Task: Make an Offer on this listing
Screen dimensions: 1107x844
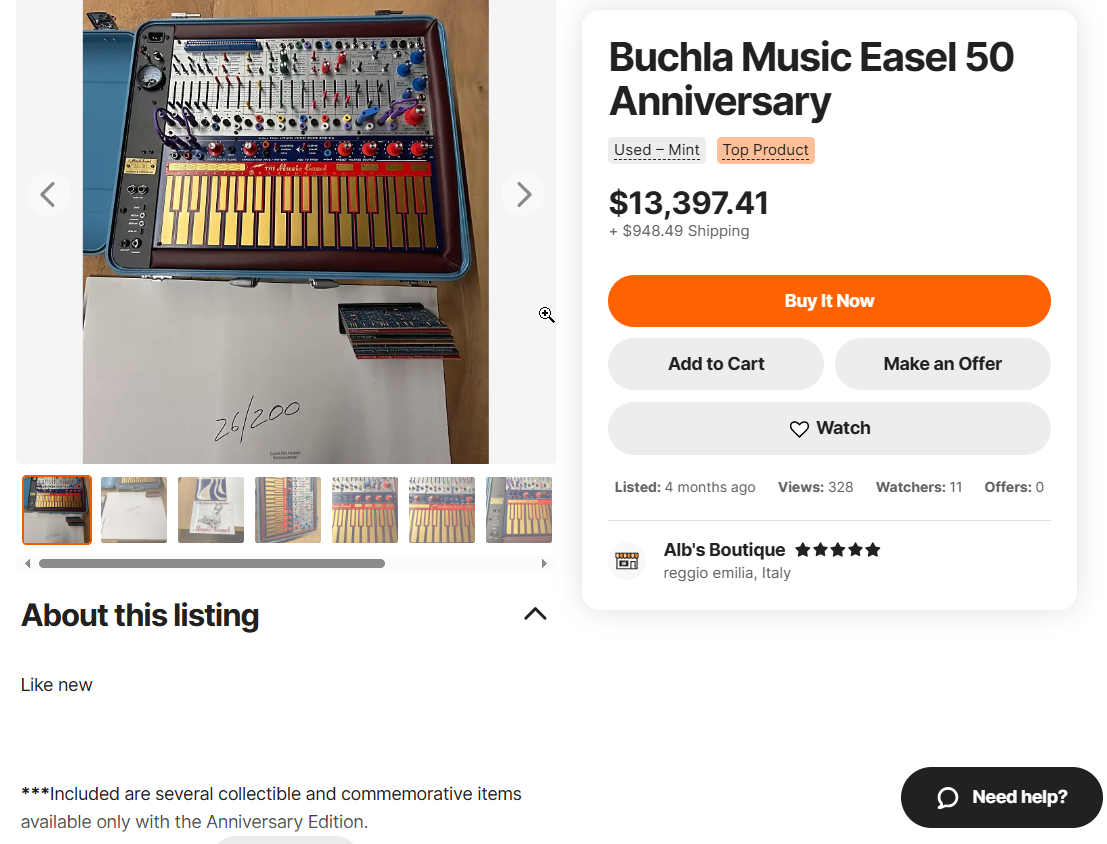Action: pyautogui.click(x=942, y=364)
